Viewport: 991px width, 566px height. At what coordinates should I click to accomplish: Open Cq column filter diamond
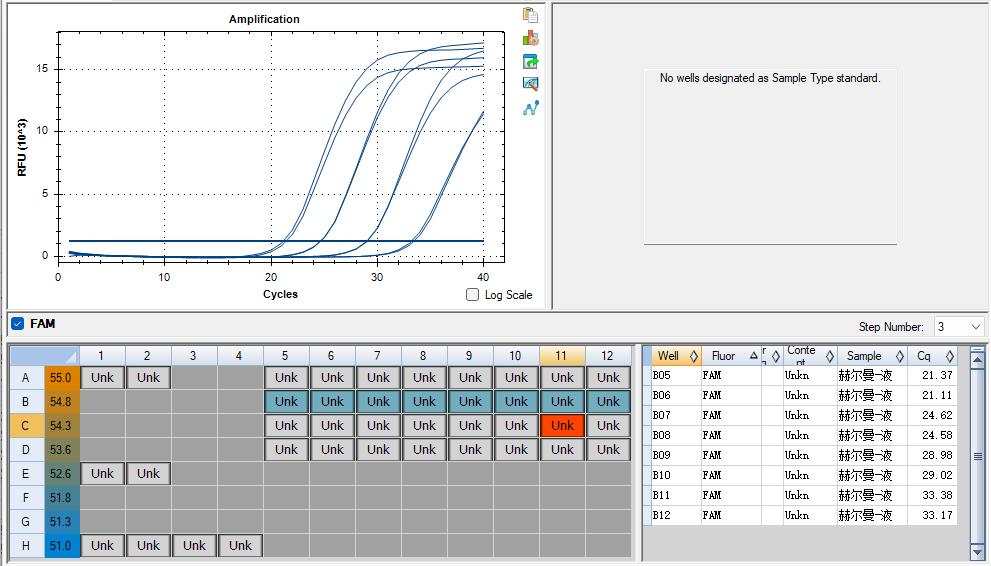(949, 356)
